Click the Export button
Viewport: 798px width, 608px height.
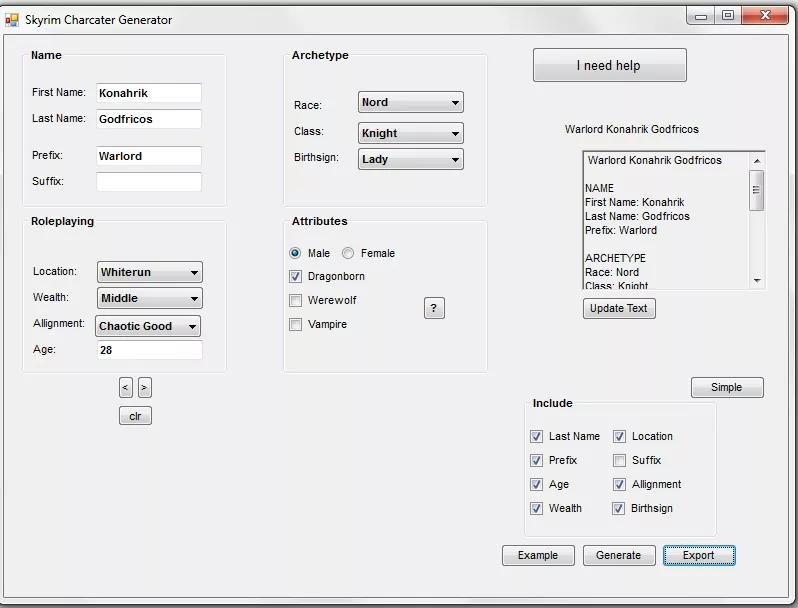699,555
